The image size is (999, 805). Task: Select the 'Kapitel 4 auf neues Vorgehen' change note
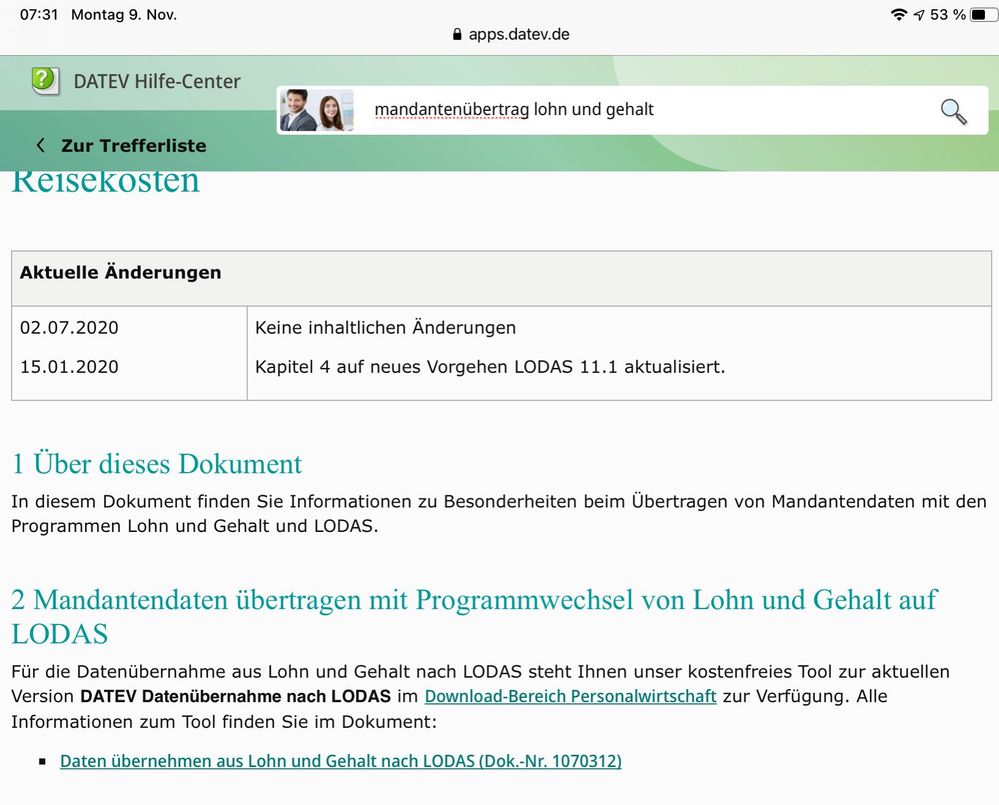coord(490,367)
